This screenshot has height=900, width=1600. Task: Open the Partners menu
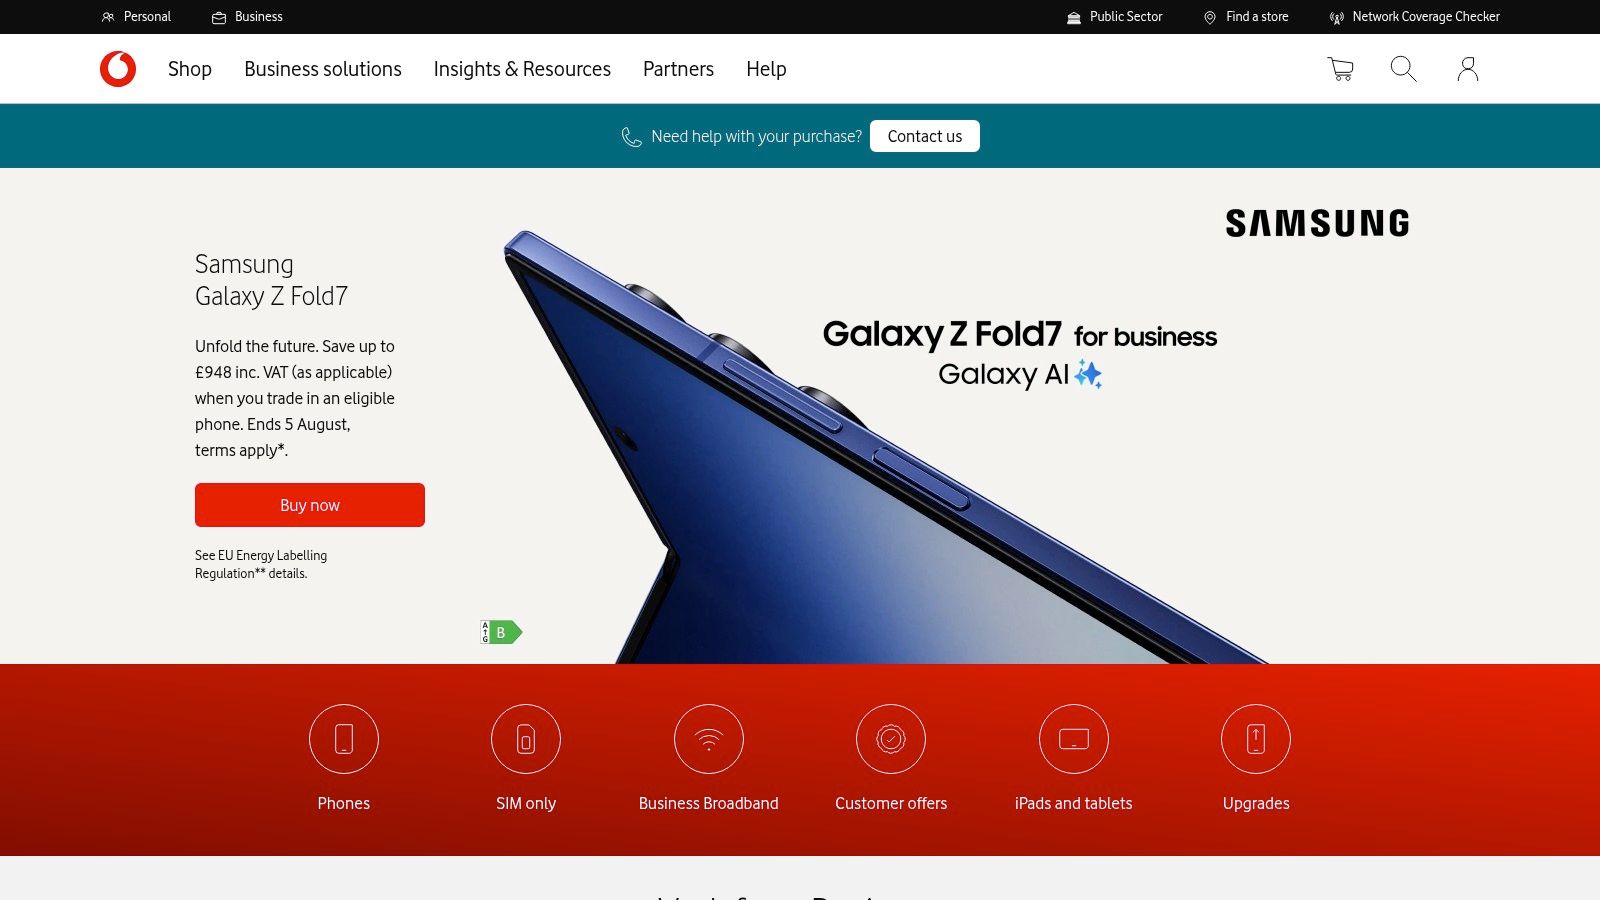point(678,69)
